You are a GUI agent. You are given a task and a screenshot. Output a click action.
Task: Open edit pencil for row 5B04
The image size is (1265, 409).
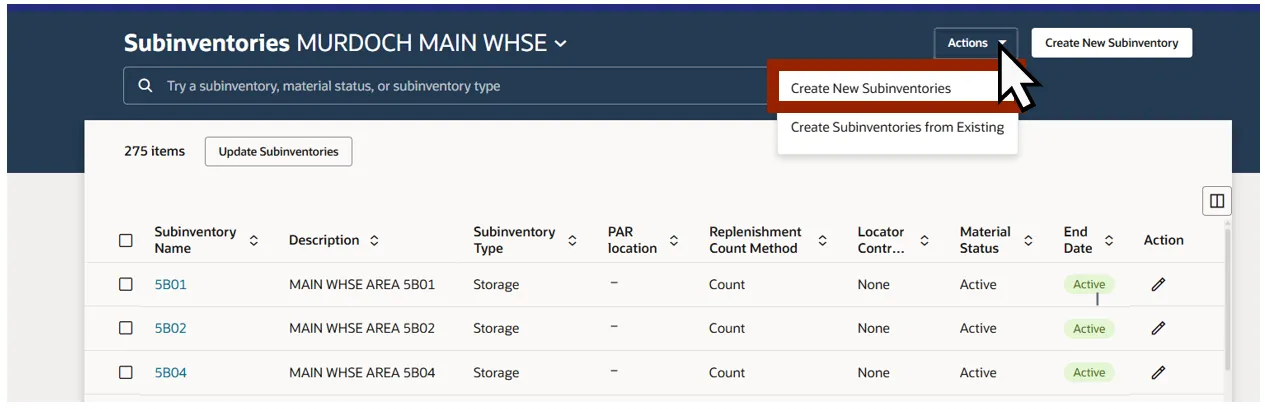[x=1158, y=372]
